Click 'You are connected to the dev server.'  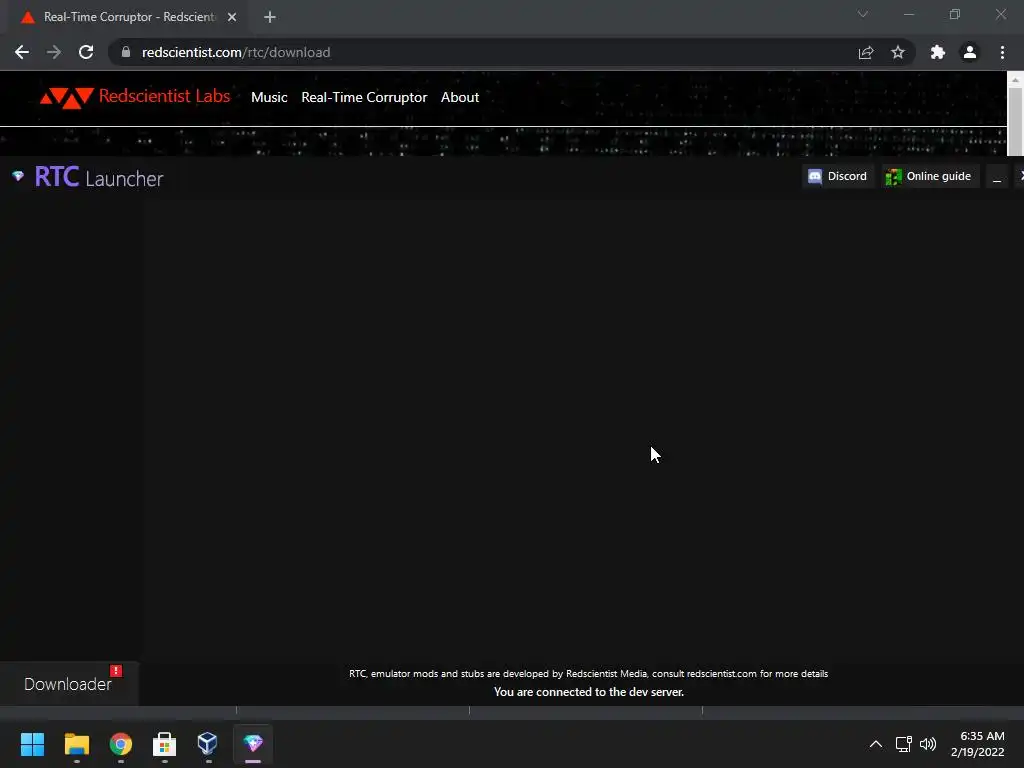(588, 692)
